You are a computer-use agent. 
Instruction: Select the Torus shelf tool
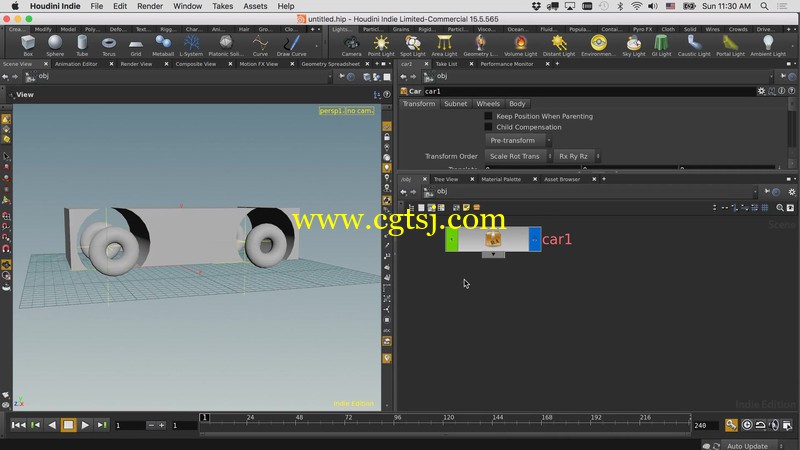pos(109,45)
